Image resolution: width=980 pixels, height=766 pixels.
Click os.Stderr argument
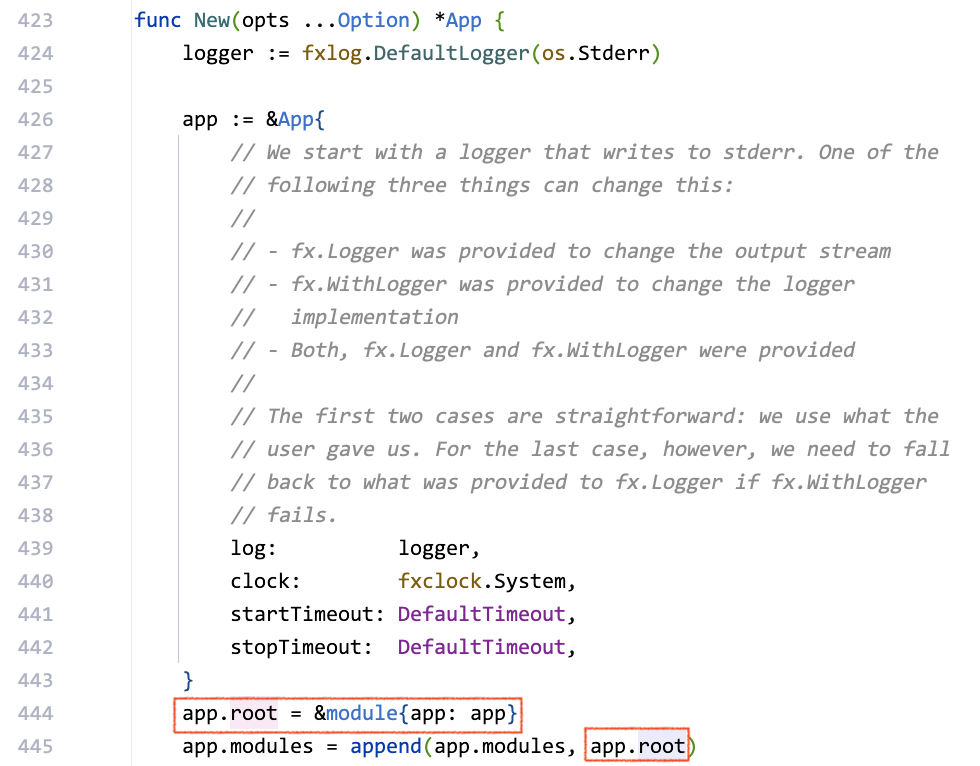click(x=596, y=54)
